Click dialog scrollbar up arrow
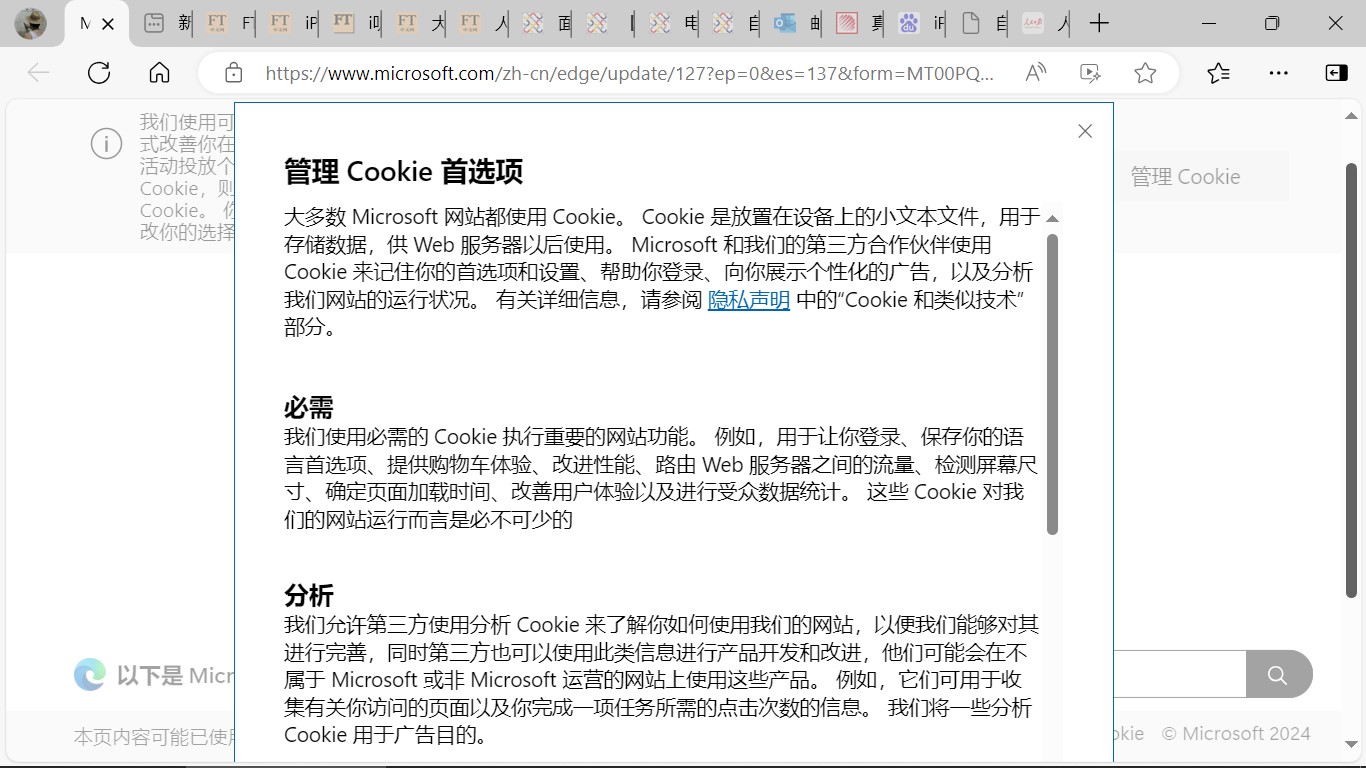1366x768 pixels. click(x=1052, y=218)
